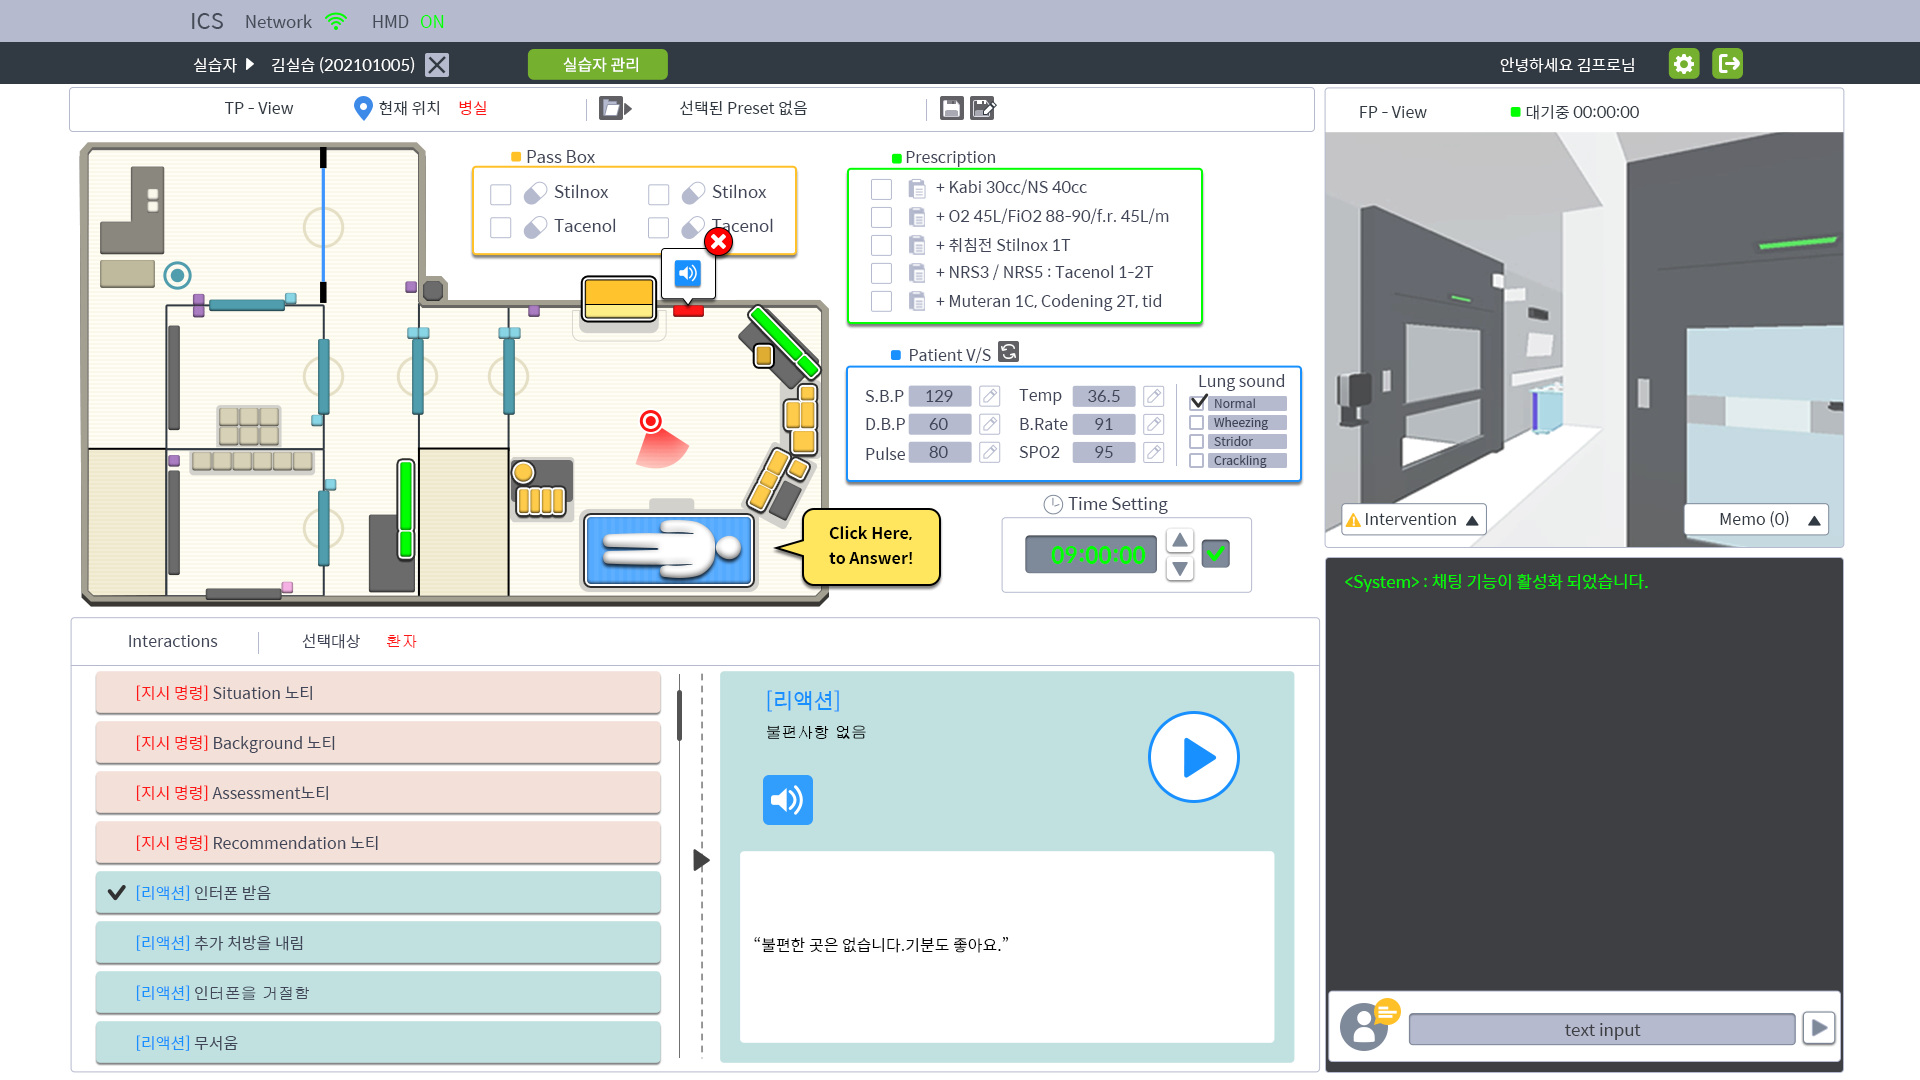This screenshot has width=1920, height=1080.
Task: Increase time with the up arrow
Action: 1180,541
